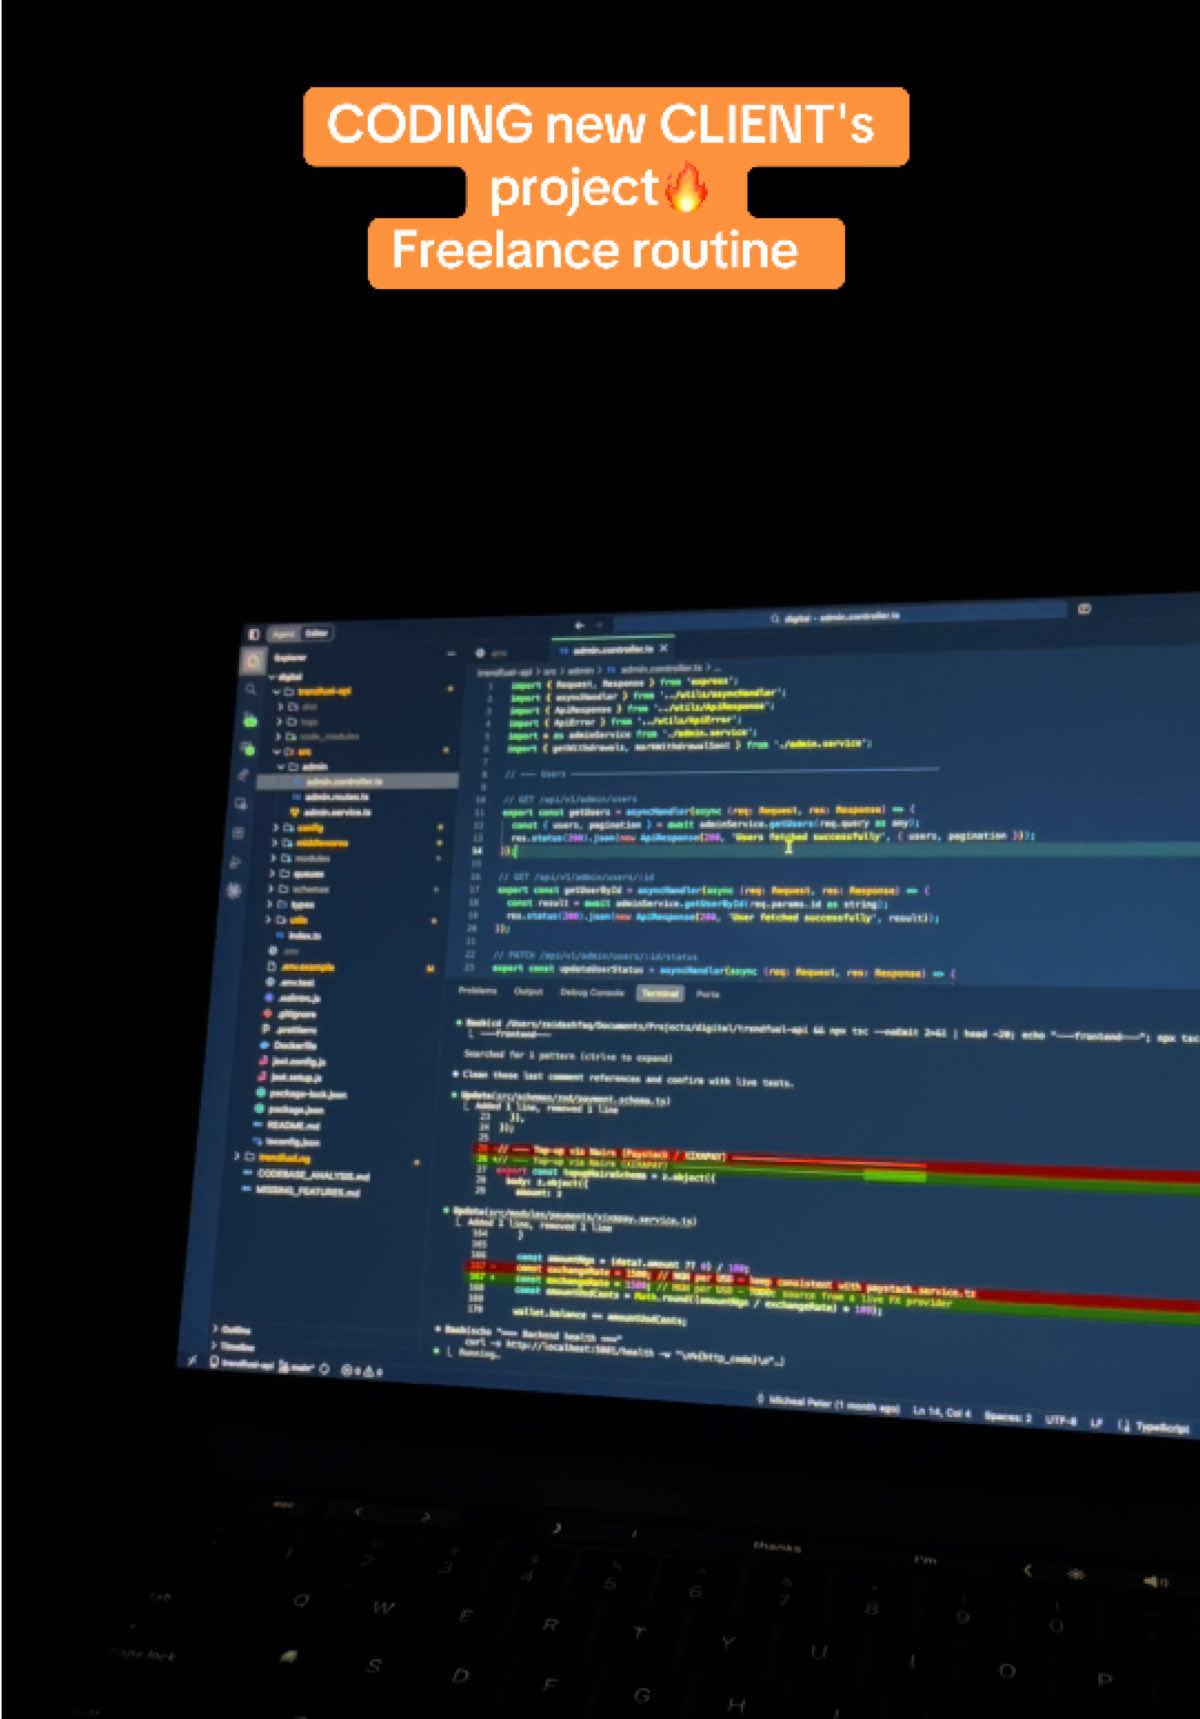Expand the node_modules folder

point(318,736)
